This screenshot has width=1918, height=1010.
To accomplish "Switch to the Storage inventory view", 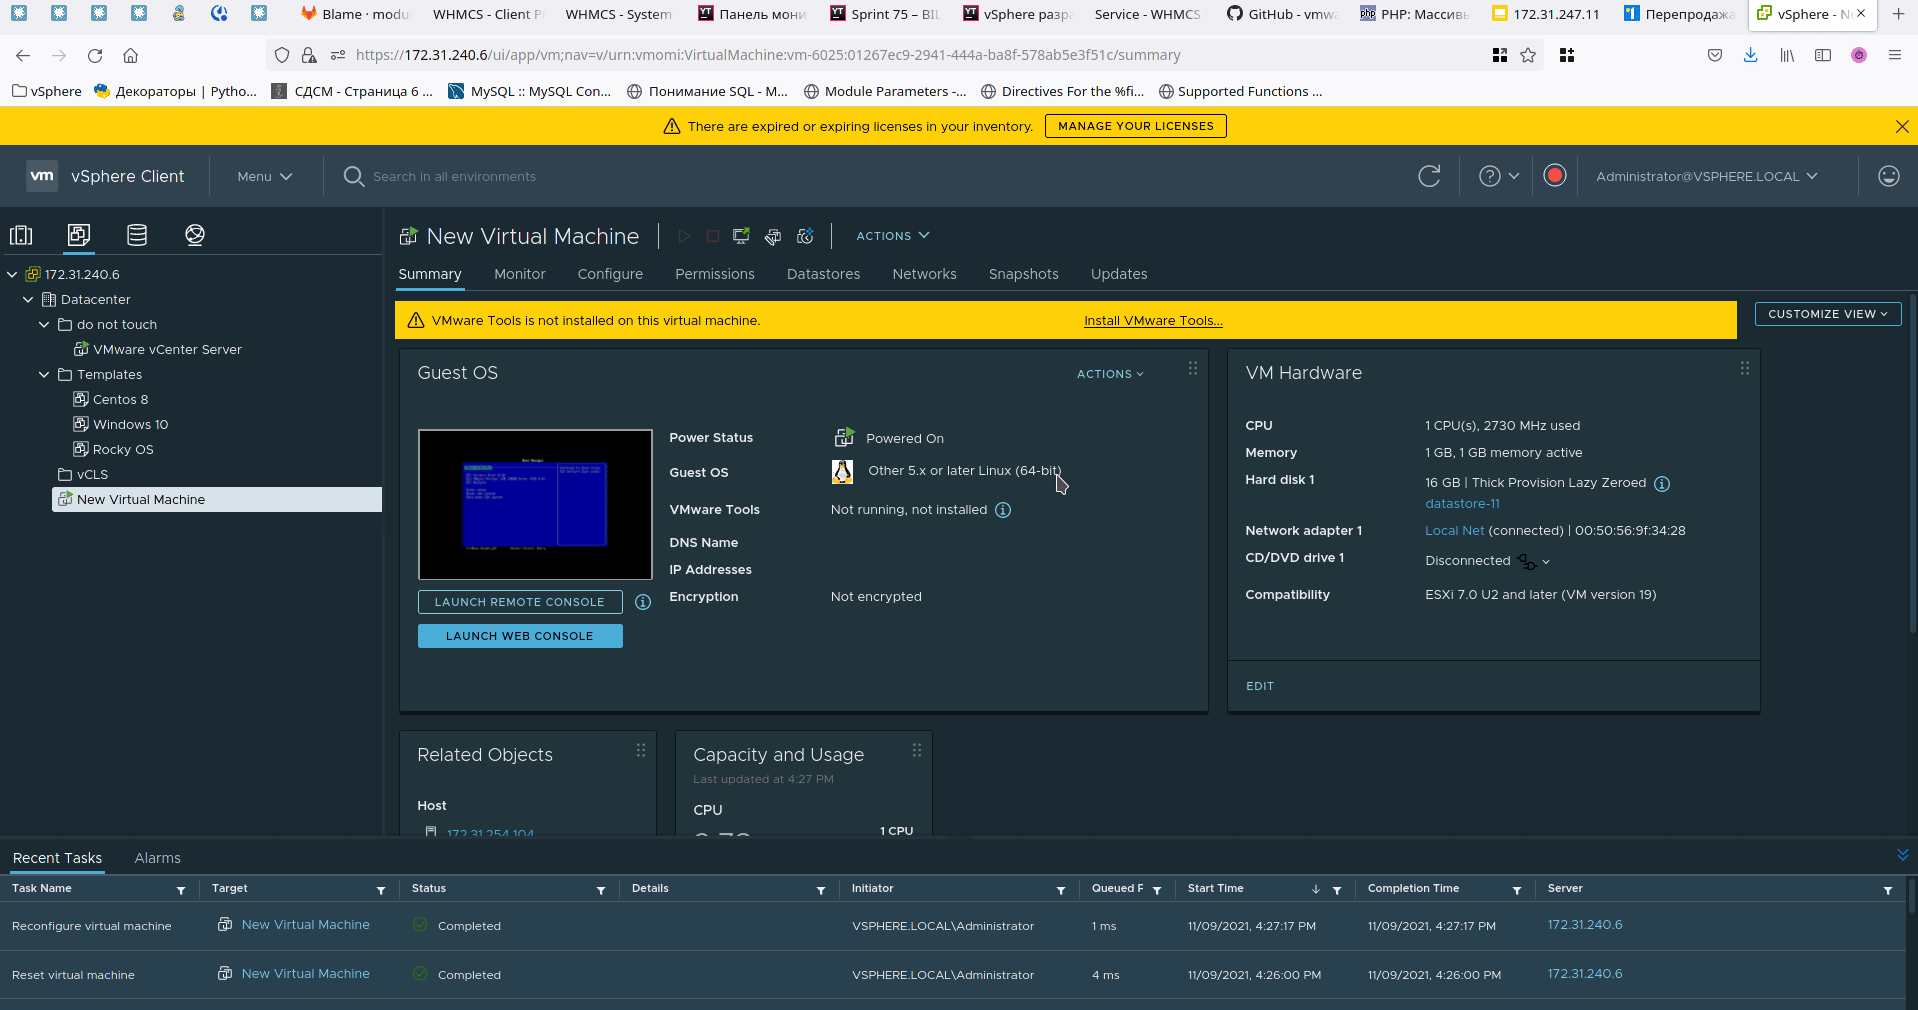I will click(137, 235).
